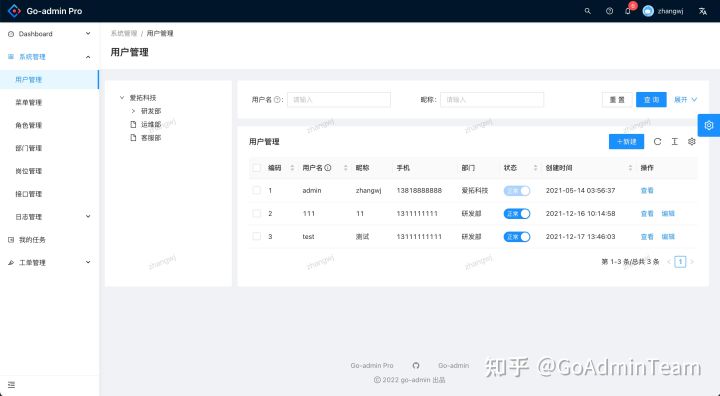720x396 pixels.
Task: Click phone number 13818888888 cell
Action: (419, 190)
